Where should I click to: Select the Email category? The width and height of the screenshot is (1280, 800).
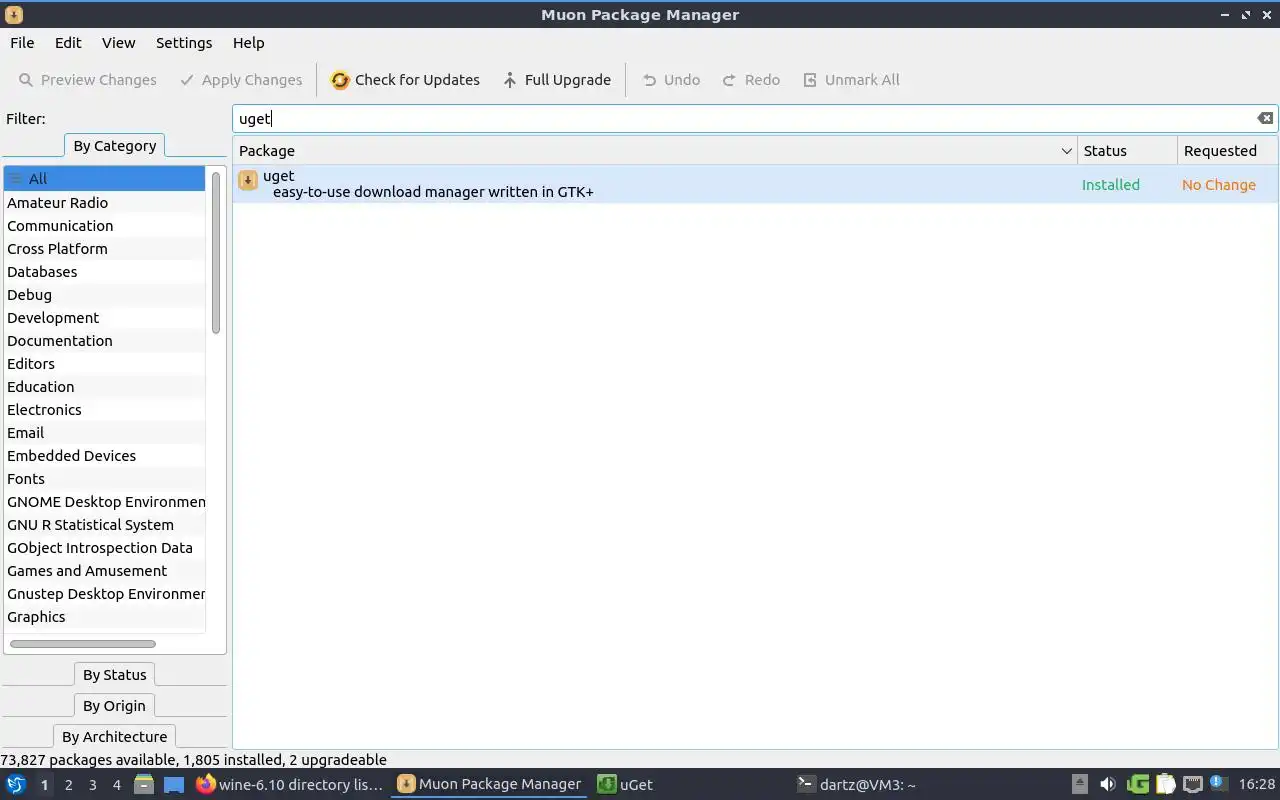104,433
